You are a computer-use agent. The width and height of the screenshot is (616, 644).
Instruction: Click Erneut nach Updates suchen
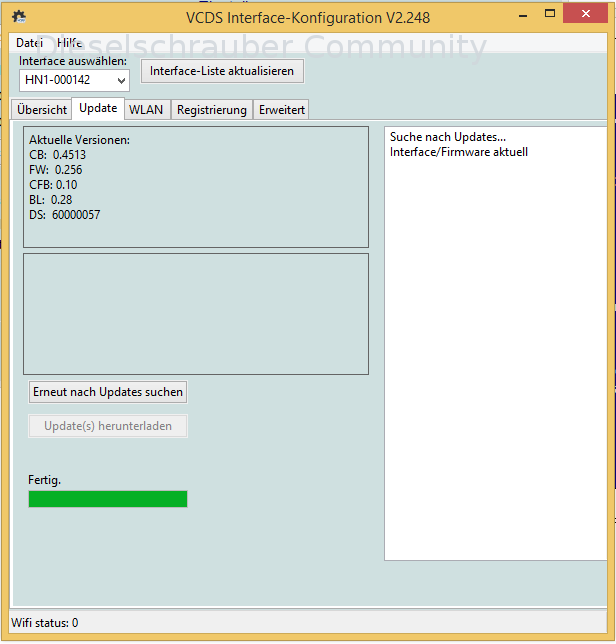(108, 392)
